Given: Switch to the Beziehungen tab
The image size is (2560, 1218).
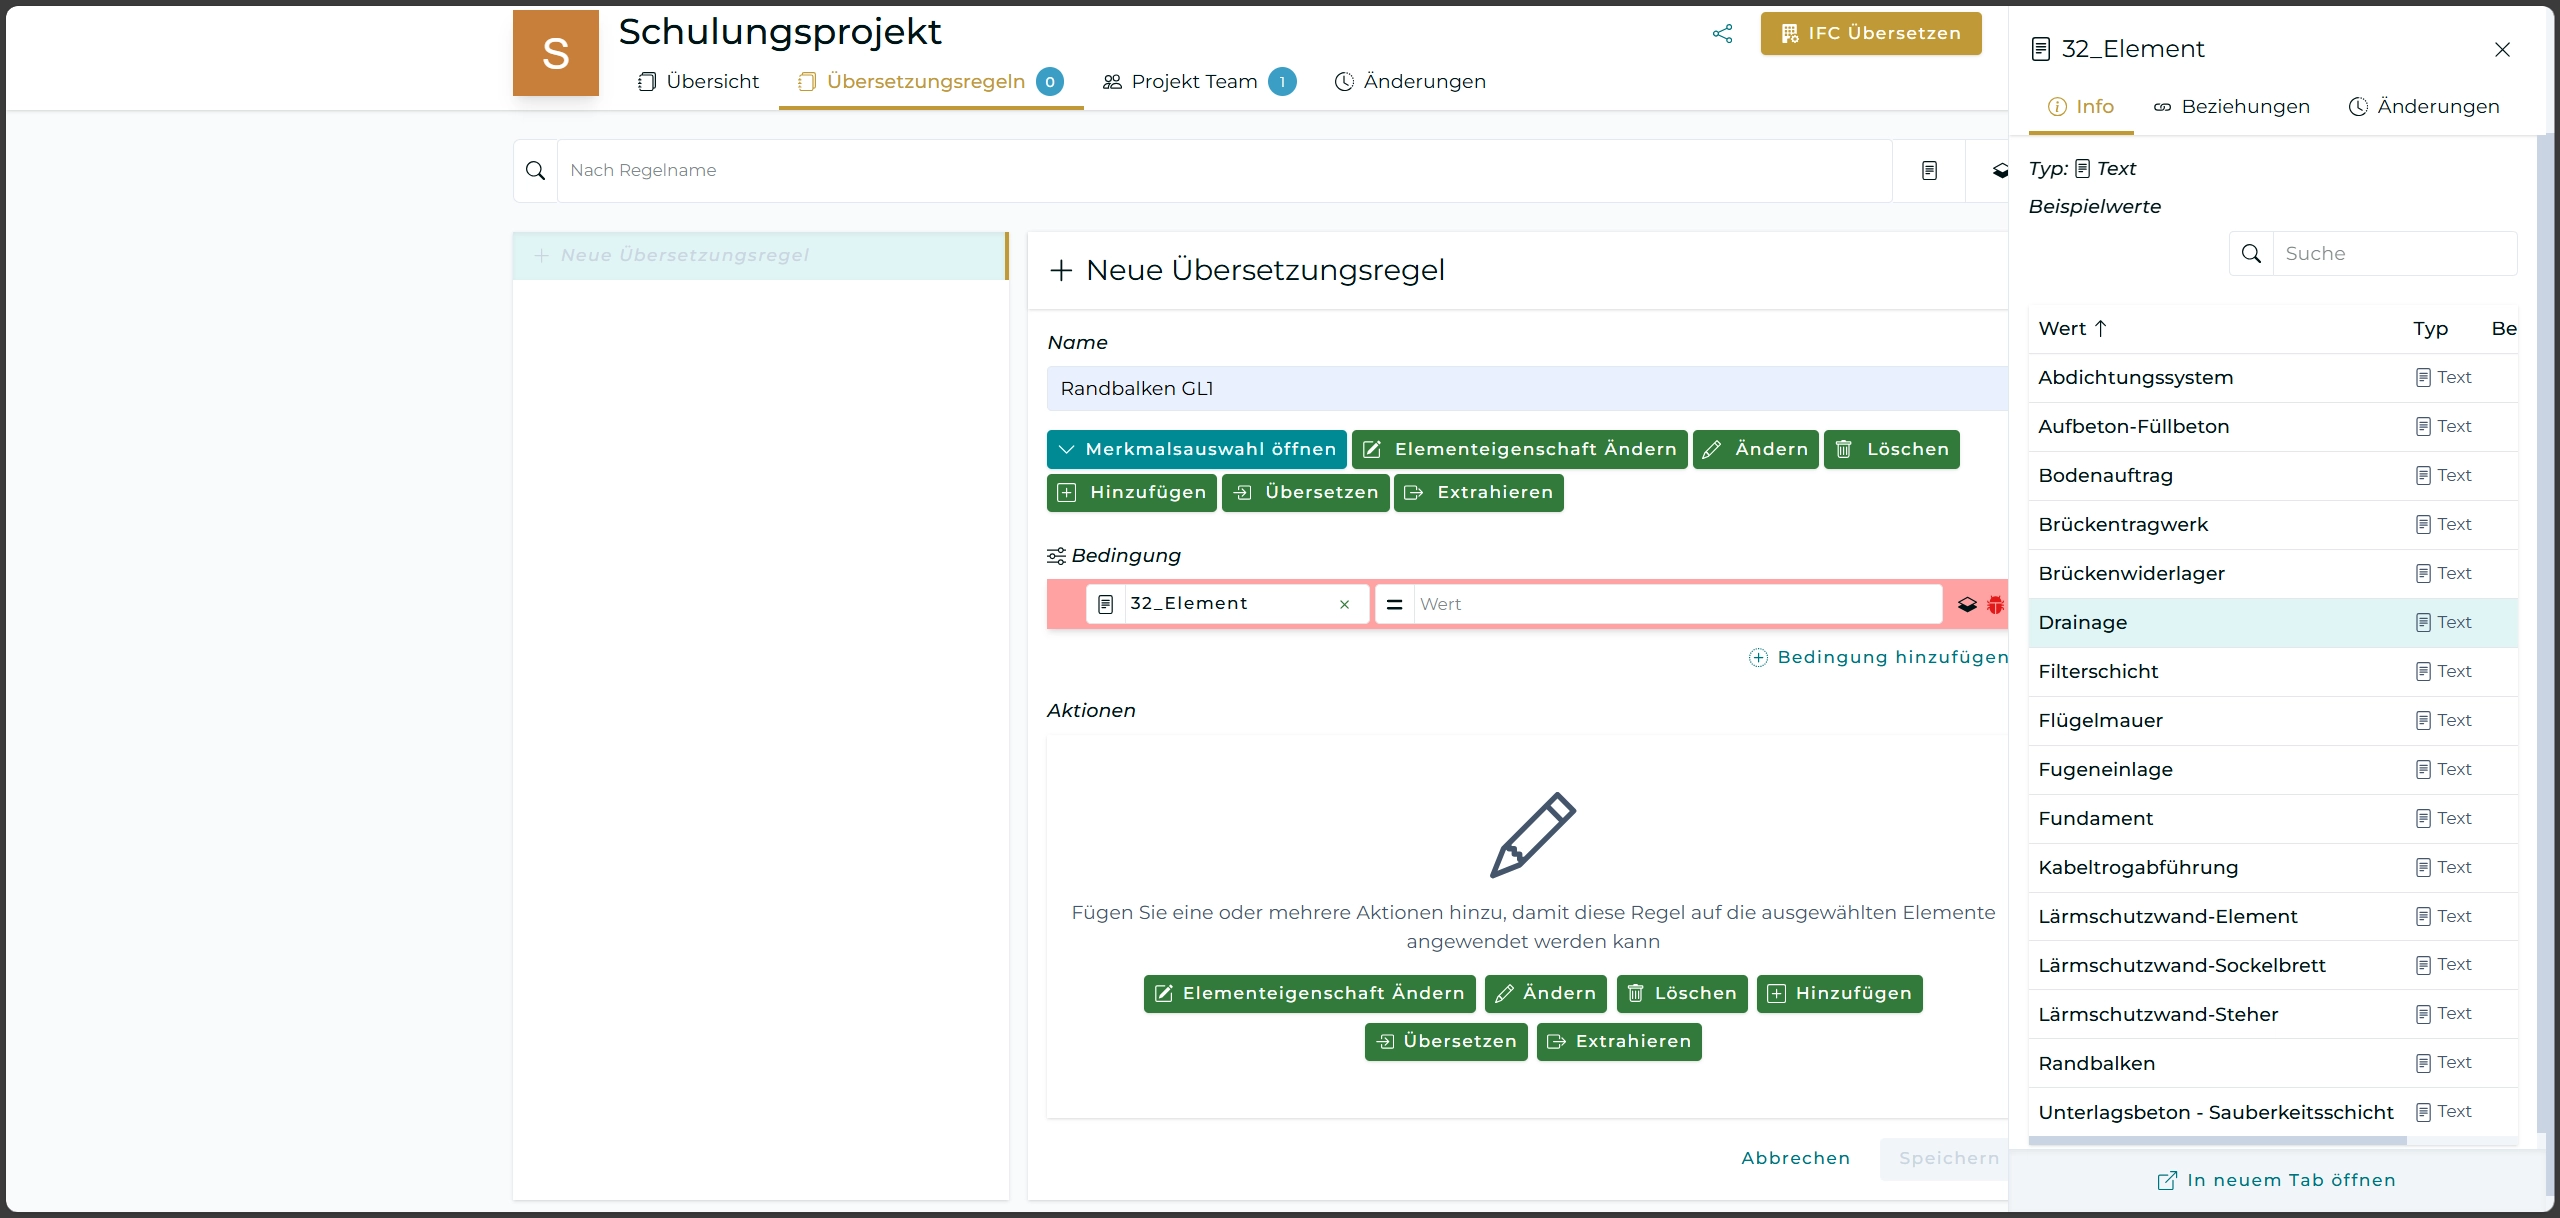Looking at the screenshot, I should coord(2232,107).
